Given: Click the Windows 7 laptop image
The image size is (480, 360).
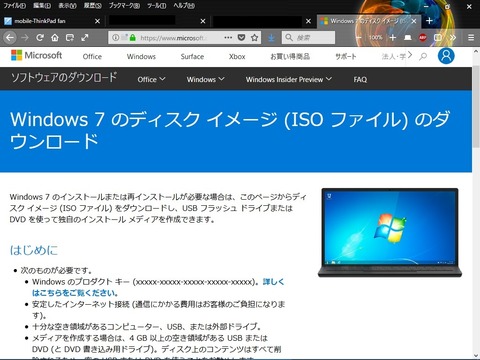Looking at the screenshot, I should [x=390, y=233].
